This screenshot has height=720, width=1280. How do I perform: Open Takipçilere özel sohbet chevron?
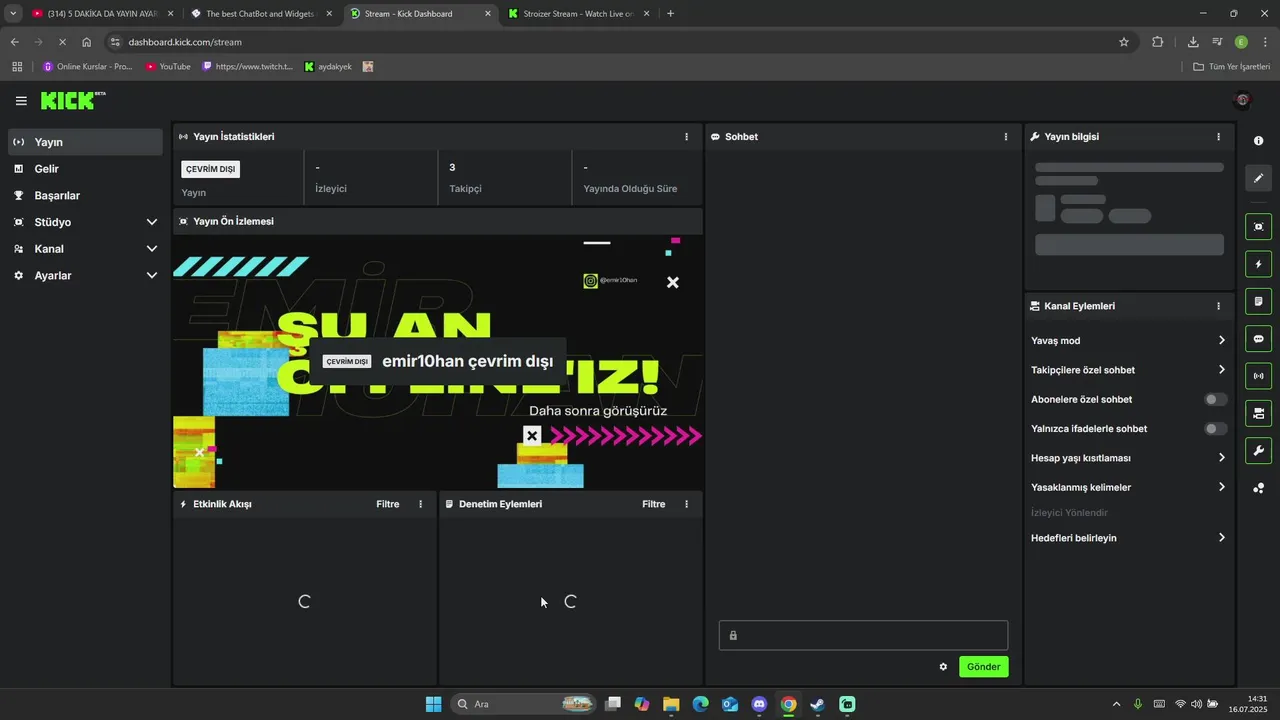click(1222, 370)
